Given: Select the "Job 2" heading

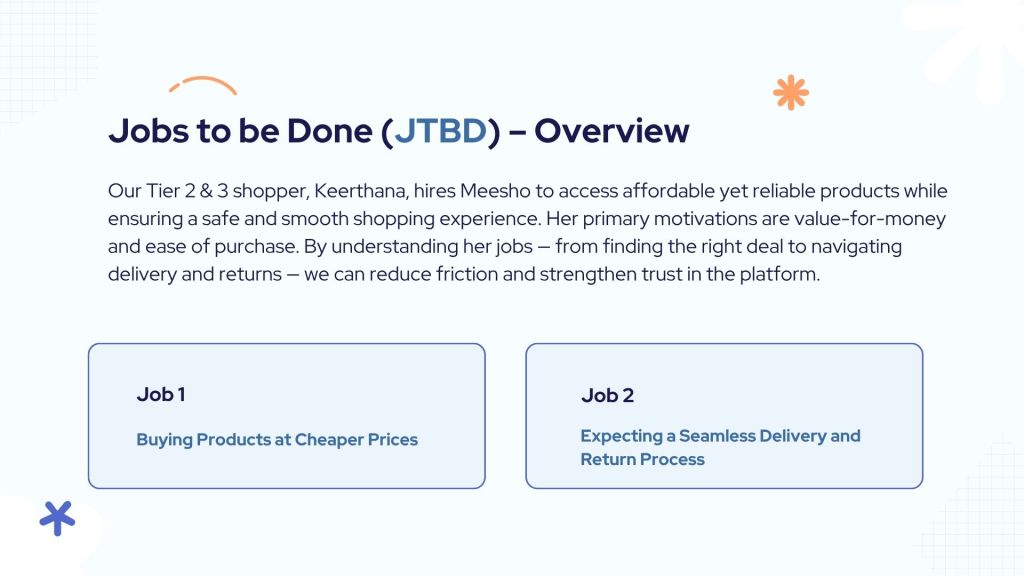Looking at the screenshot, I should coord(607,395).
